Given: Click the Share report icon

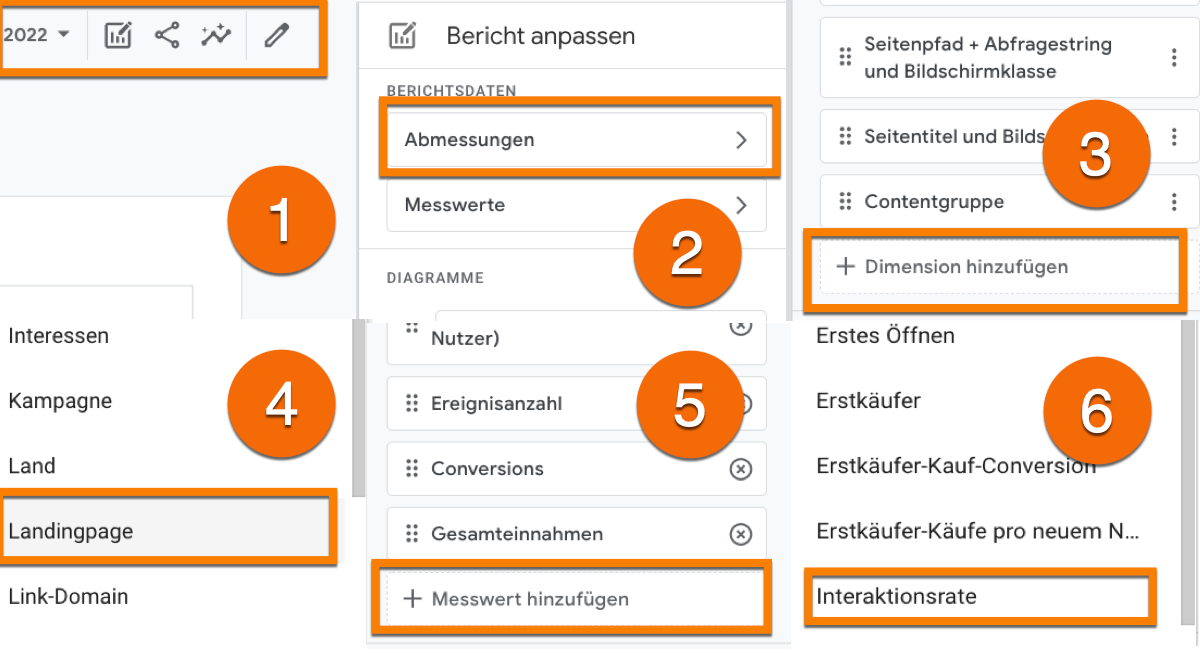Looking at the screenshot, I should pos(167,35).
